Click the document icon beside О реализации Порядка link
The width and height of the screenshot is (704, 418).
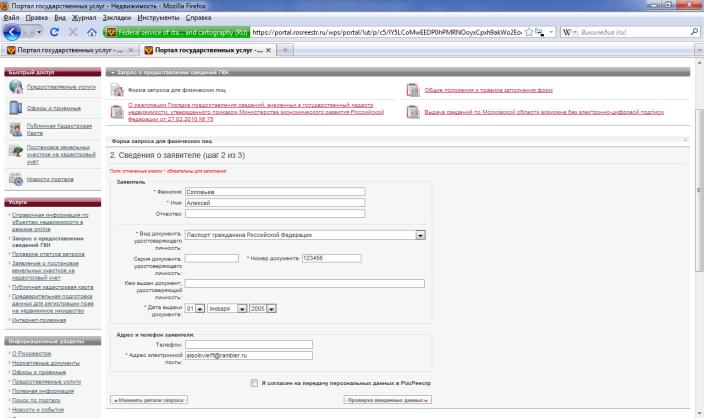pos(117,112)
